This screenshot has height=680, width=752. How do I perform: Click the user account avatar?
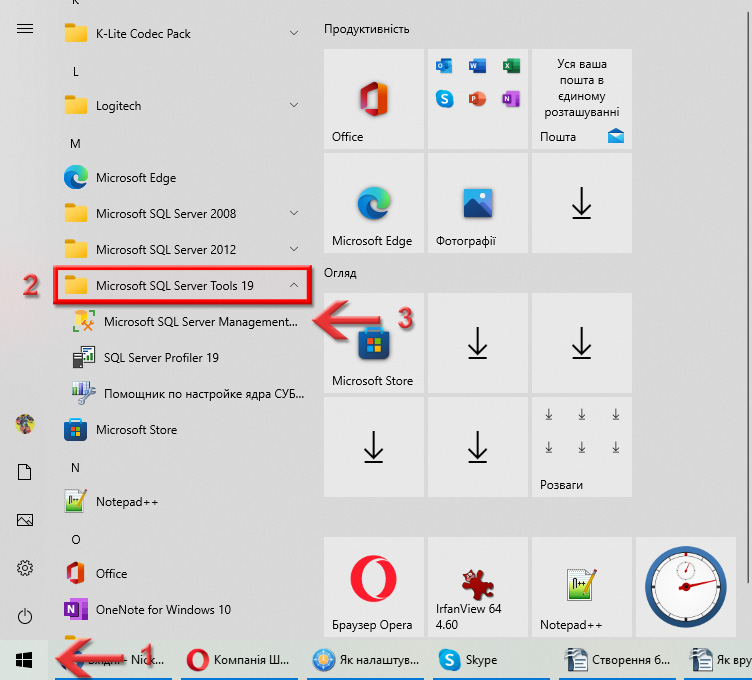click(25, 424)
